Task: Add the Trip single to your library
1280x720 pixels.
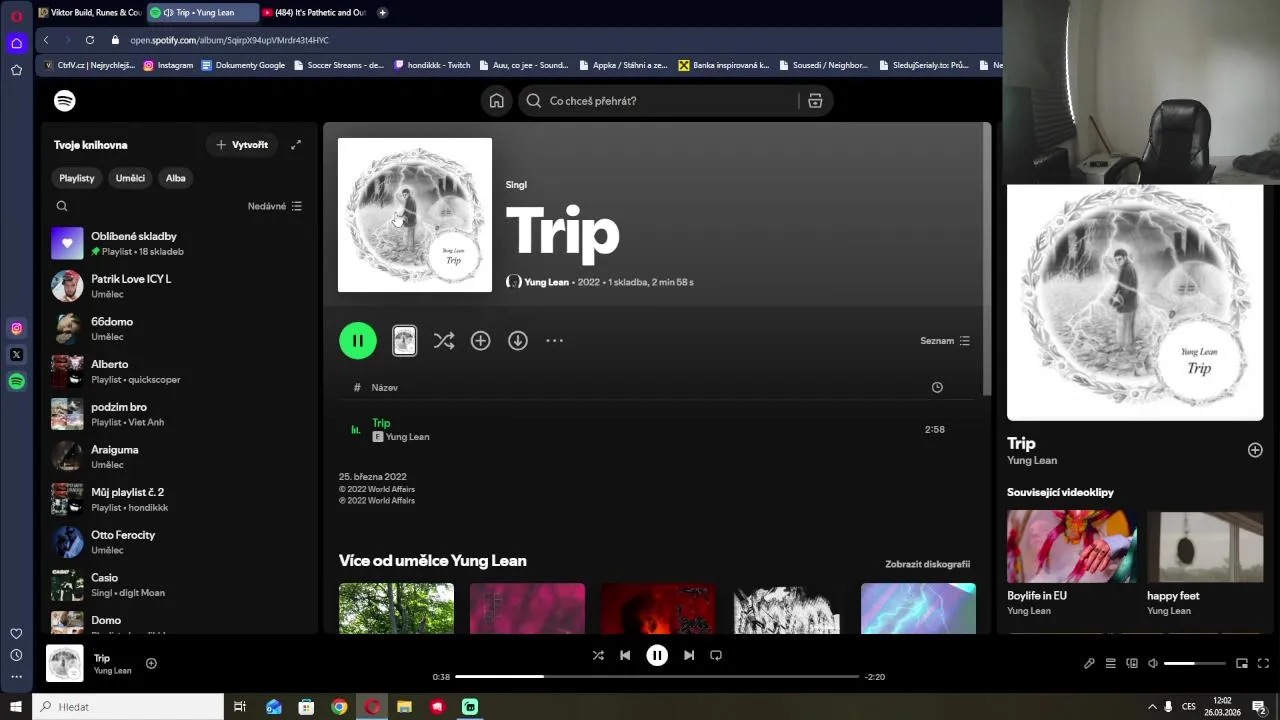Action: point(481,341)
